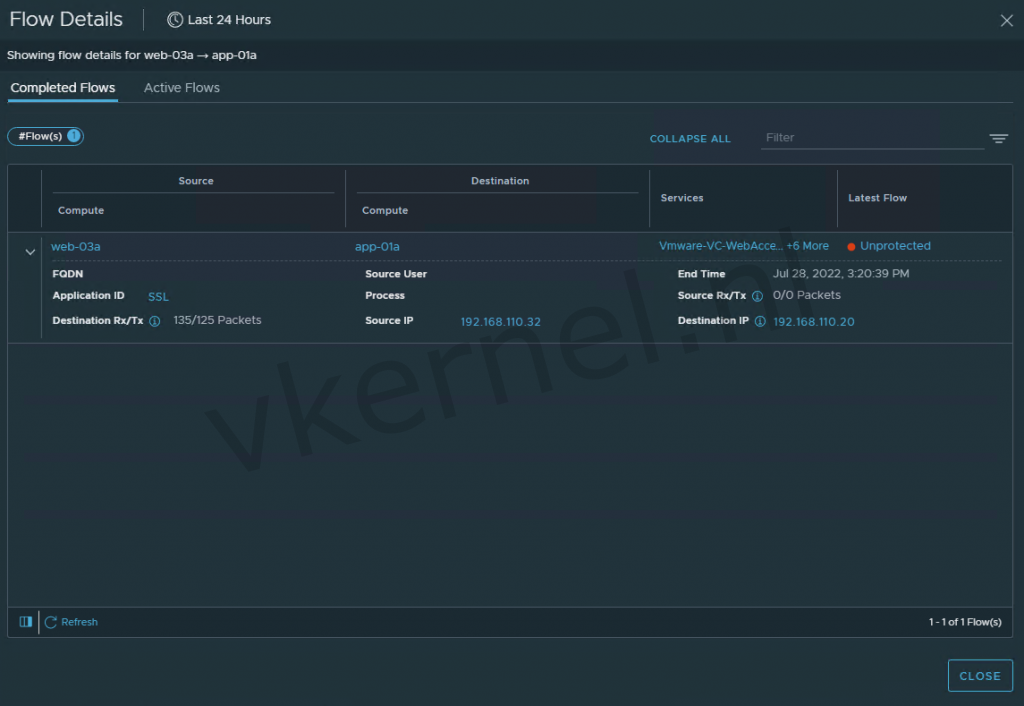
Task: Collapse the web-03a flow row chevron
Action: click(x=29, y=251)
